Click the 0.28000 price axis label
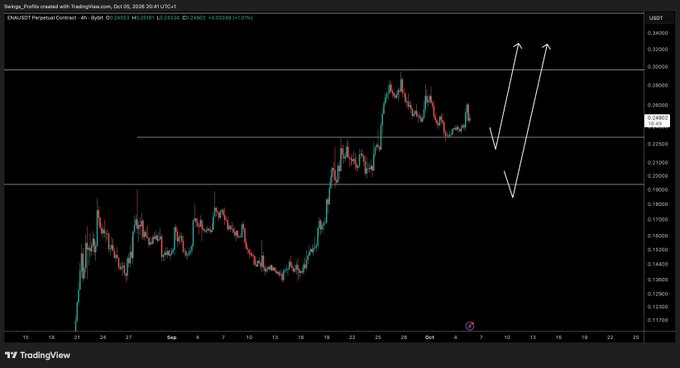The image size is (680, 368). coord(657,85)
